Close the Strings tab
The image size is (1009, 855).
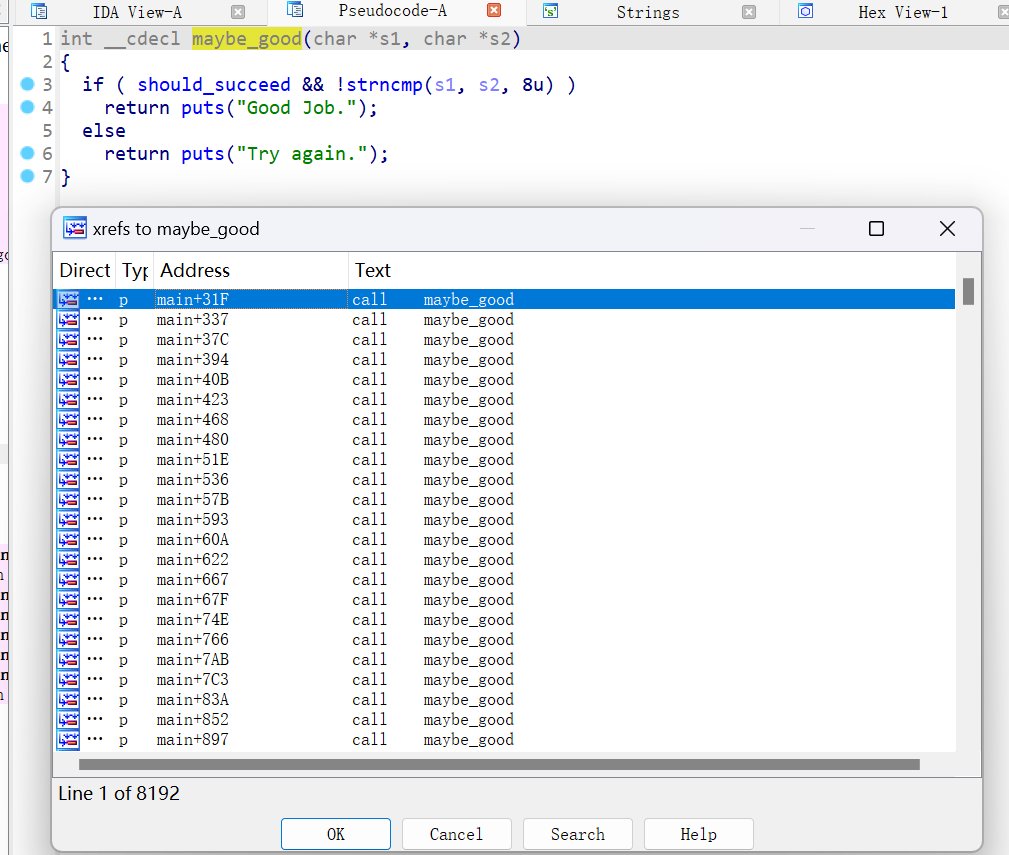(748, 12)
